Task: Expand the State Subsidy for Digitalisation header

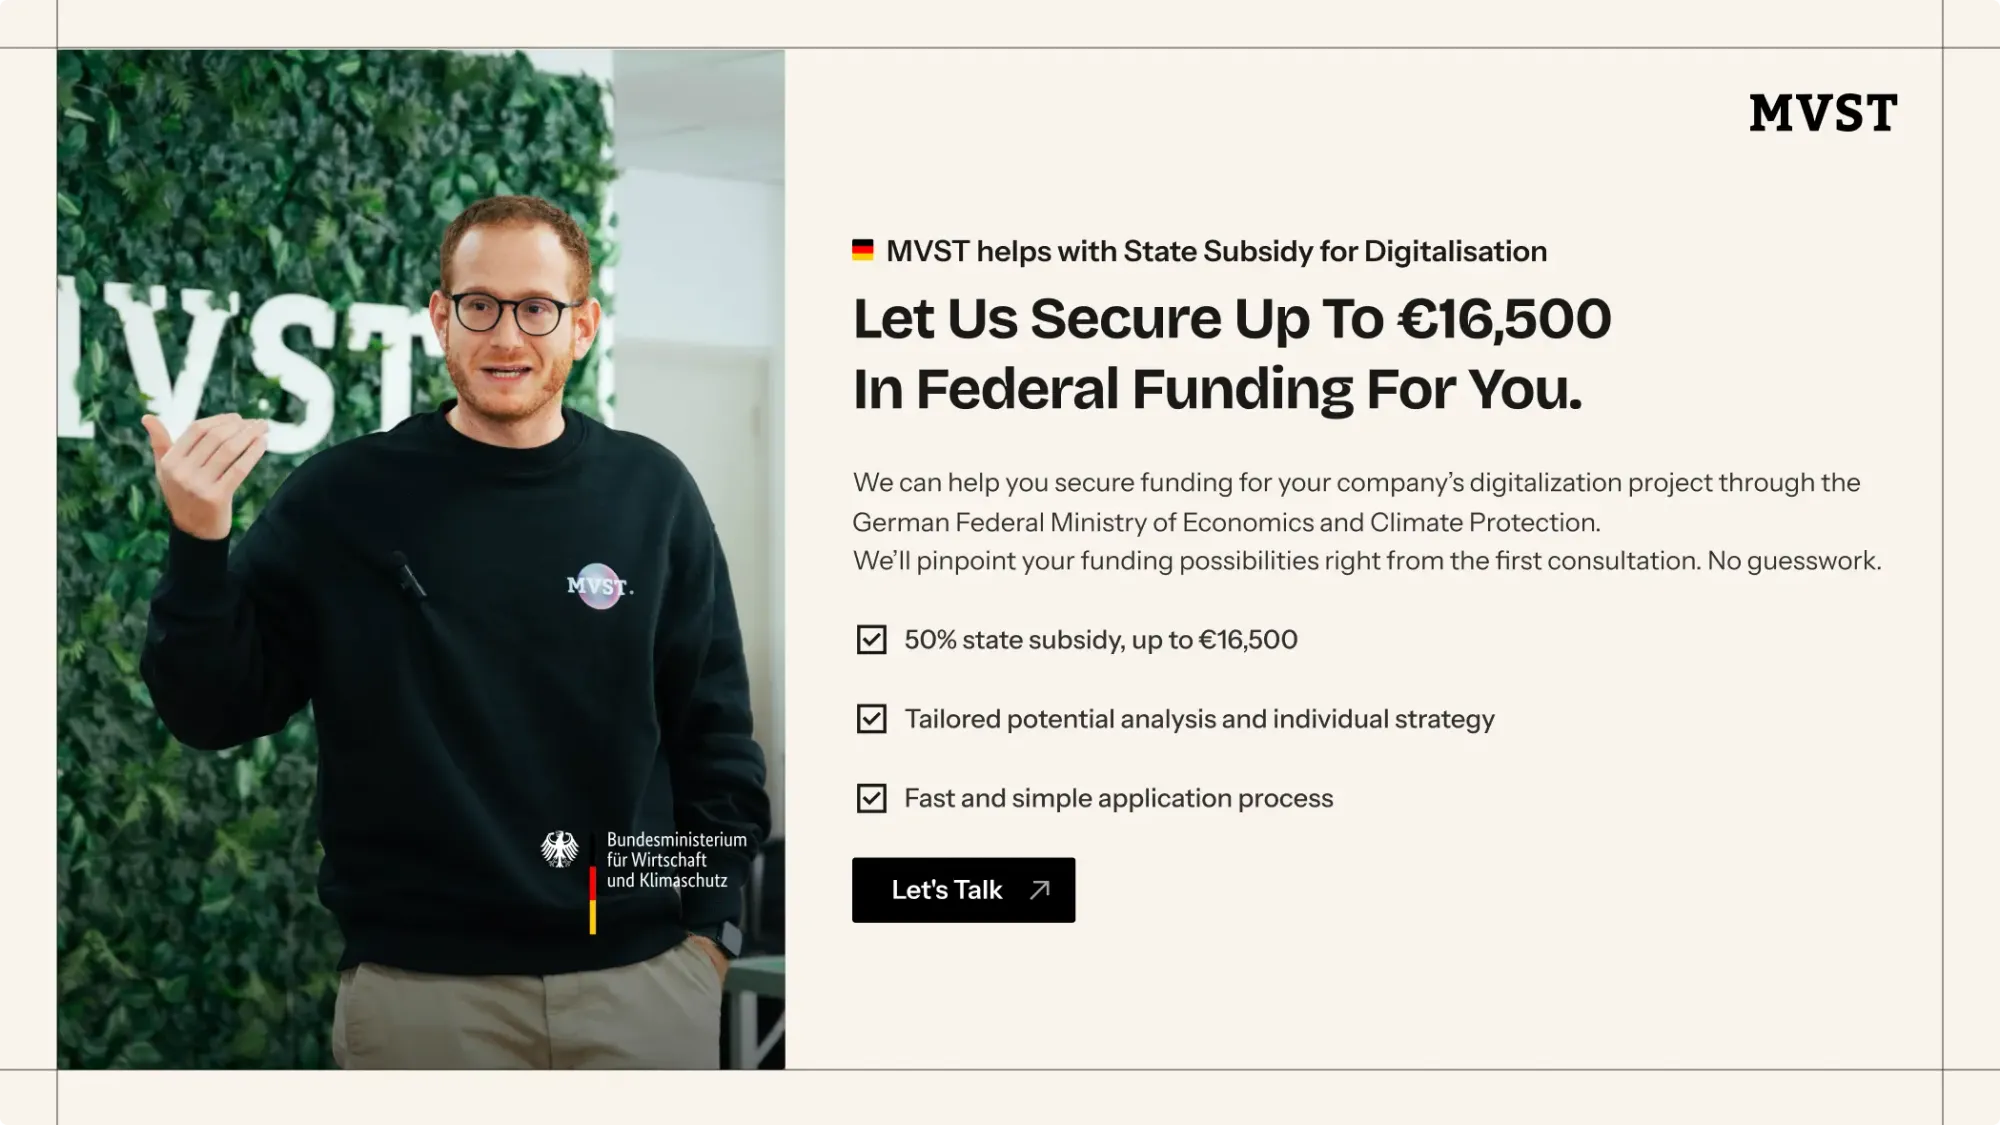Action: pos(1216,251)
